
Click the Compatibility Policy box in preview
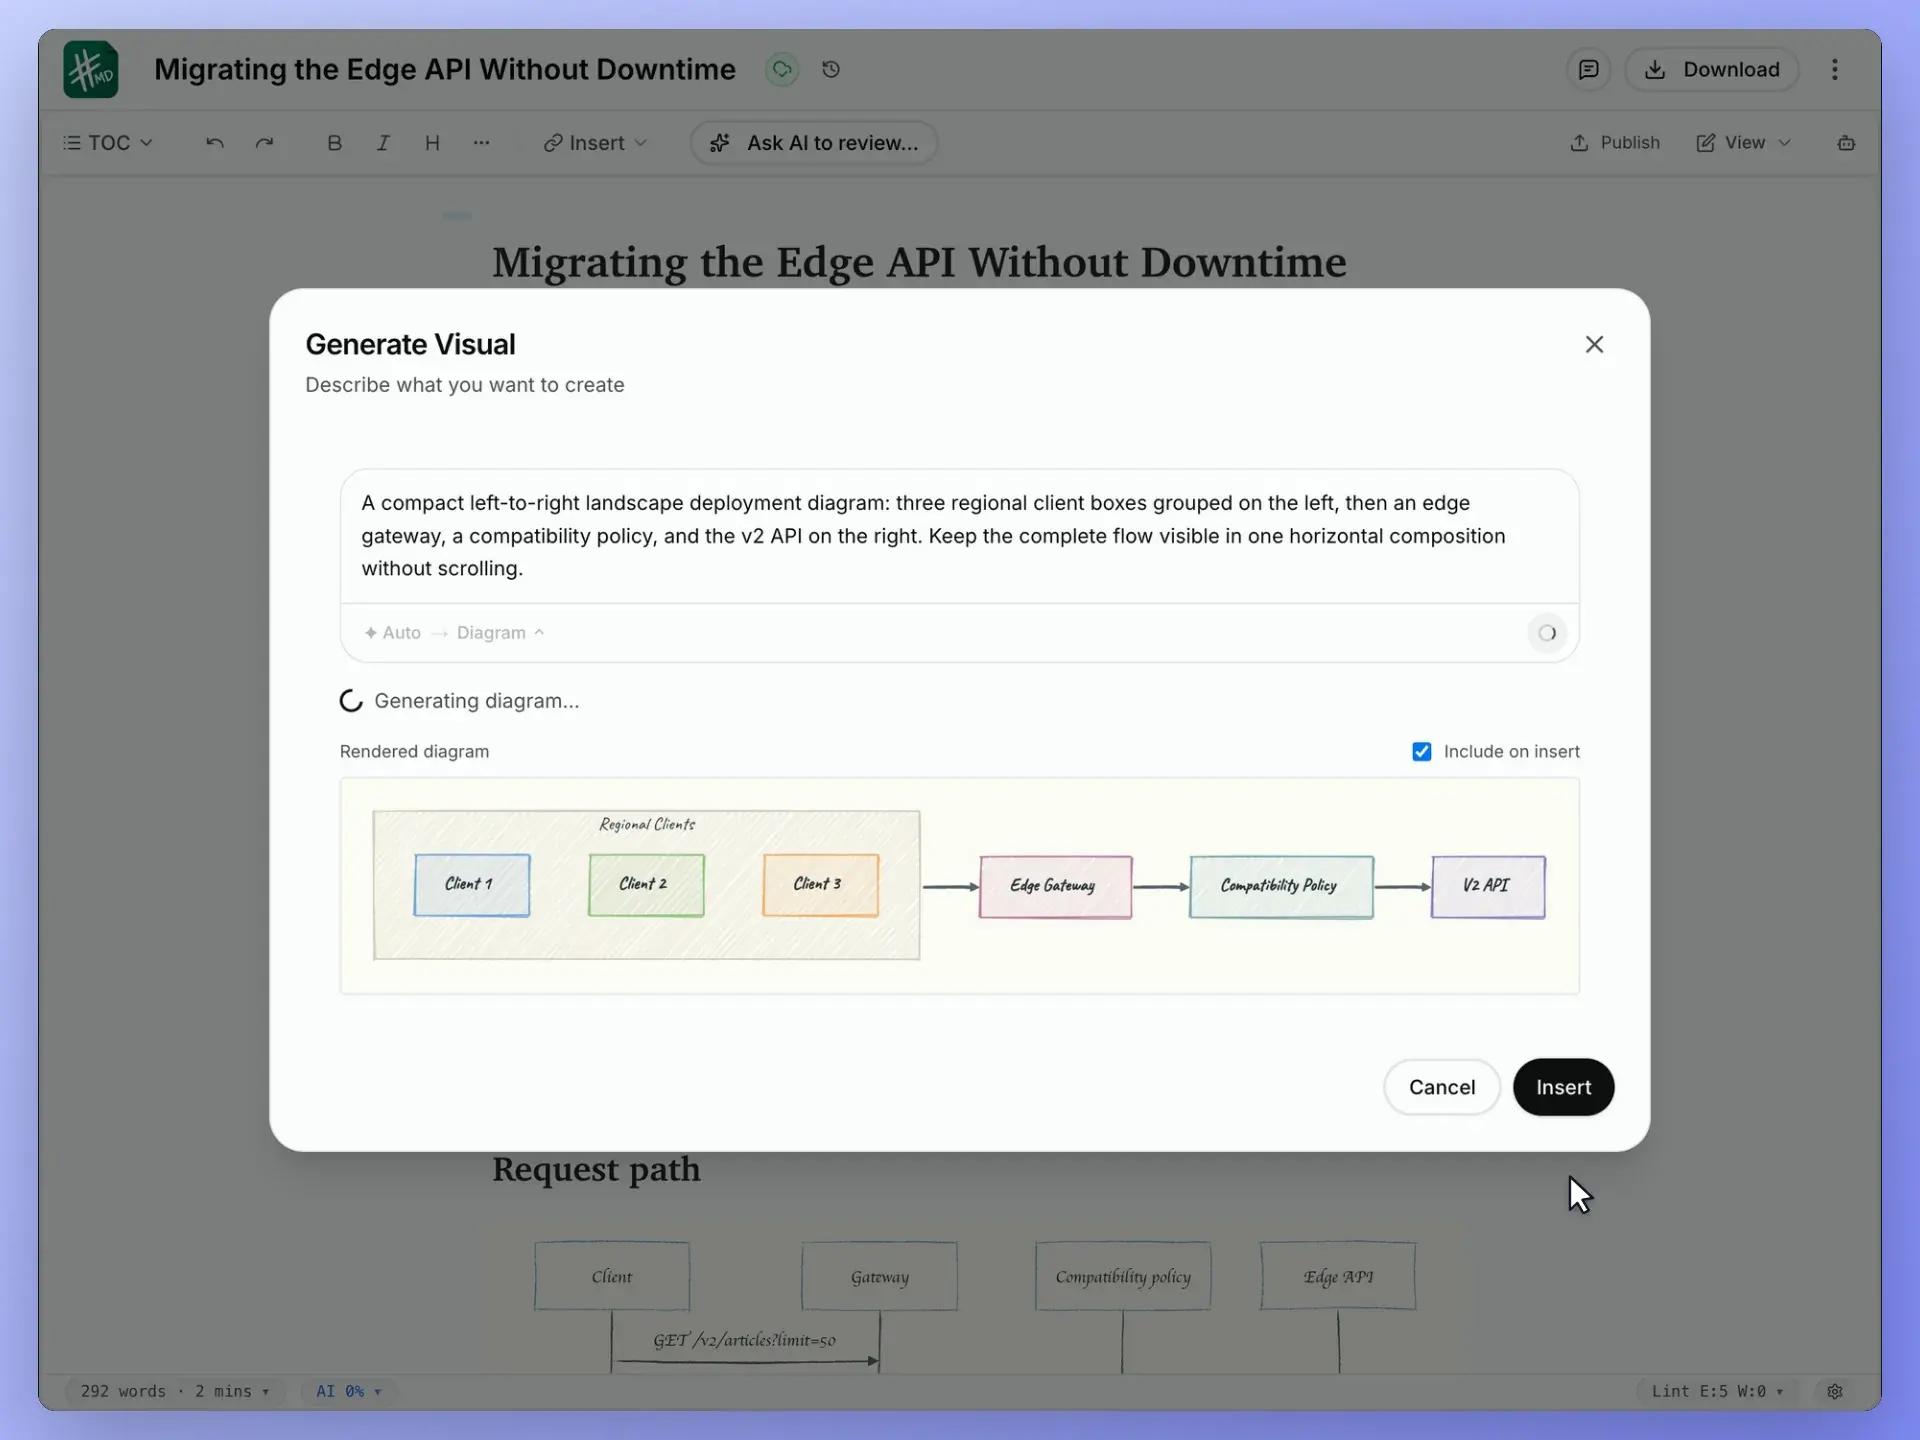click(1281, 886)
